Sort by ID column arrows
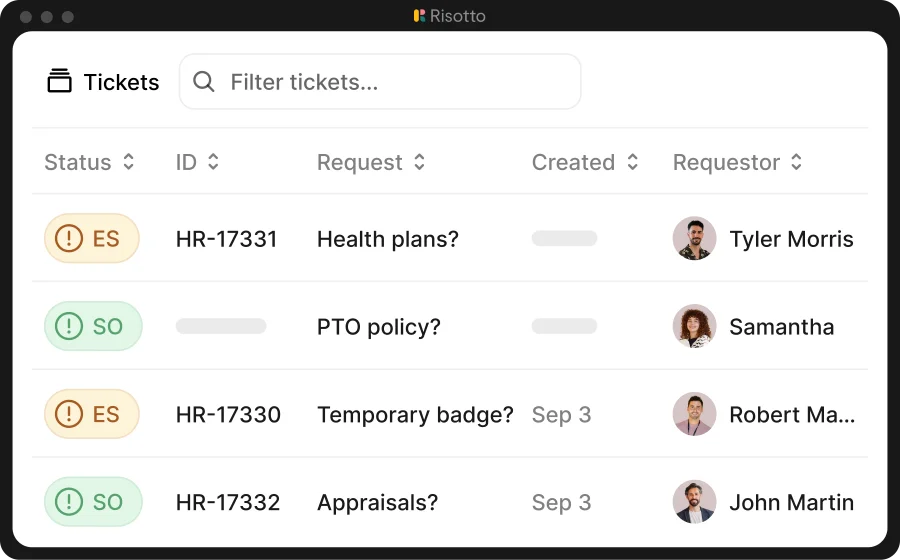900x560 pixels. coord(213,162)
